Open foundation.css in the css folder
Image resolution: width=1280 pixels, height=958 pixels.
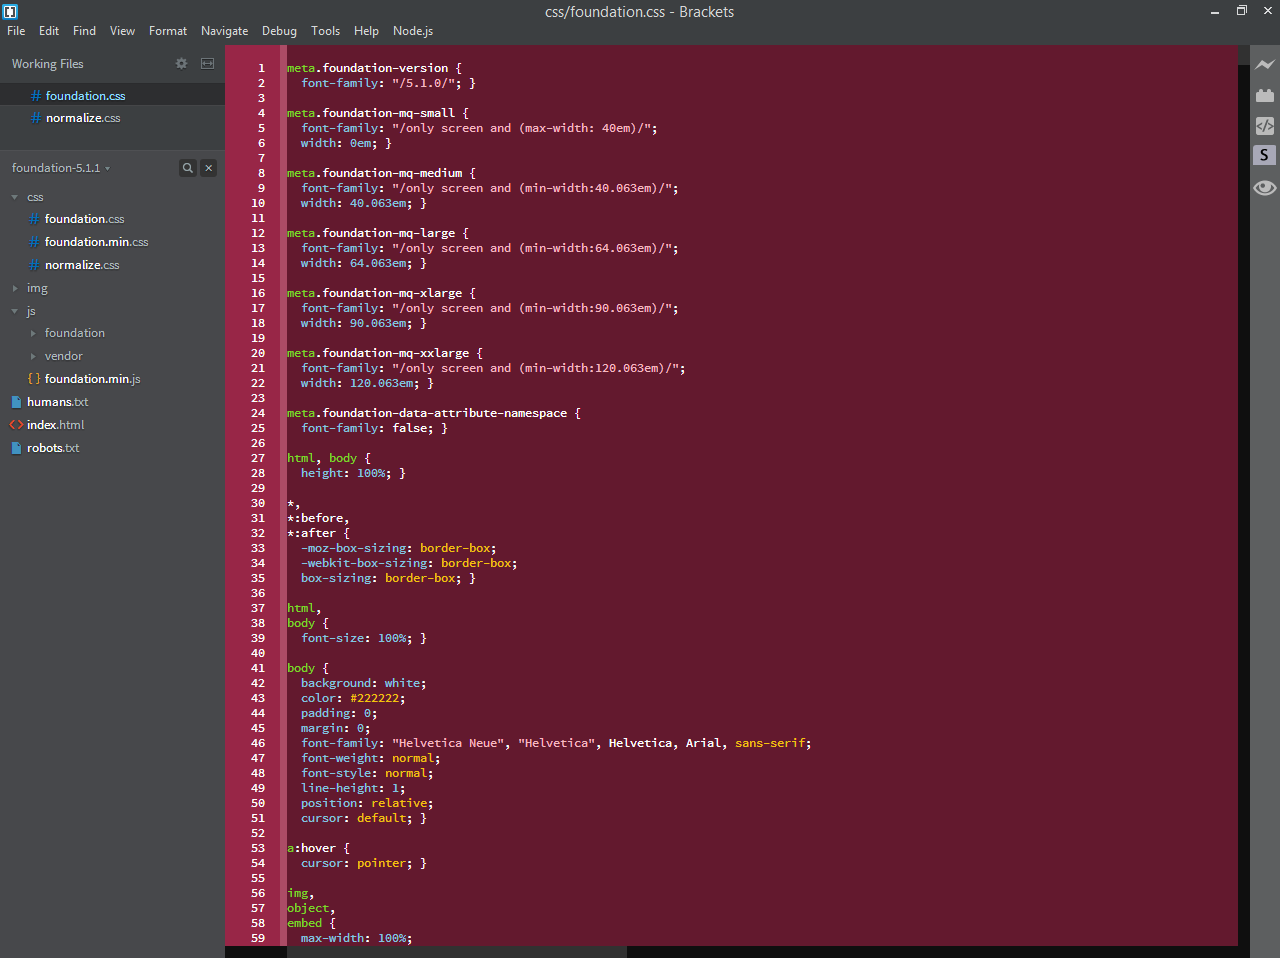pos(84,219)
